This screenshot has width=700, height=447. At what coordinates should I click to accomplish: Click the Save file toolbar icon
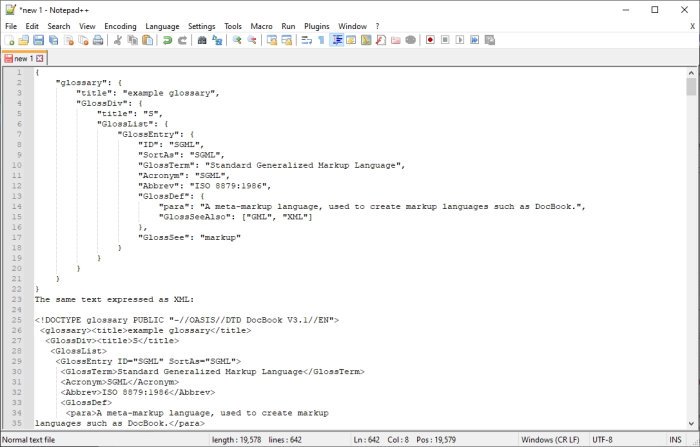coord(38,40)
